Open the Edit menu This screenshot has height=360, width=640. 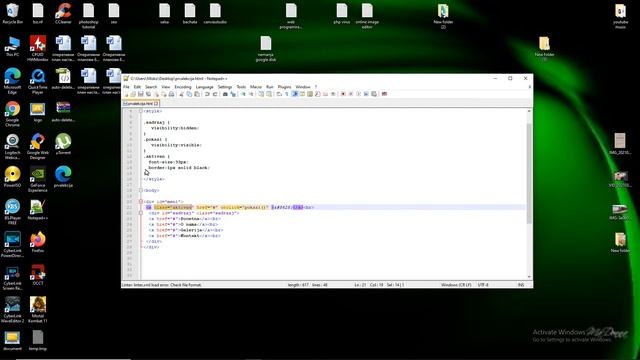click(x=137, y=87)
